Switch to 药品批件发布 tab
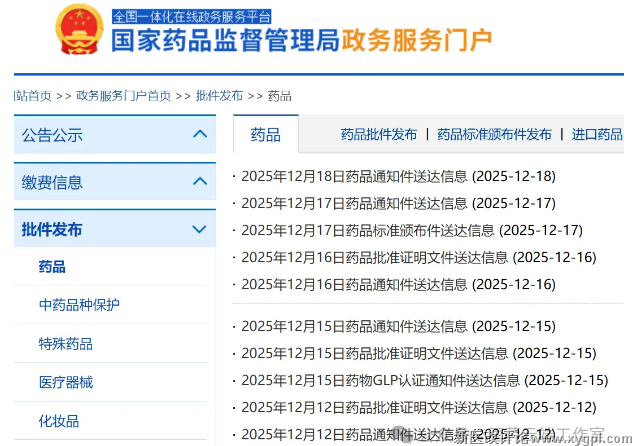The width and height of the screenshot is (635, 446). pos(378,134)
